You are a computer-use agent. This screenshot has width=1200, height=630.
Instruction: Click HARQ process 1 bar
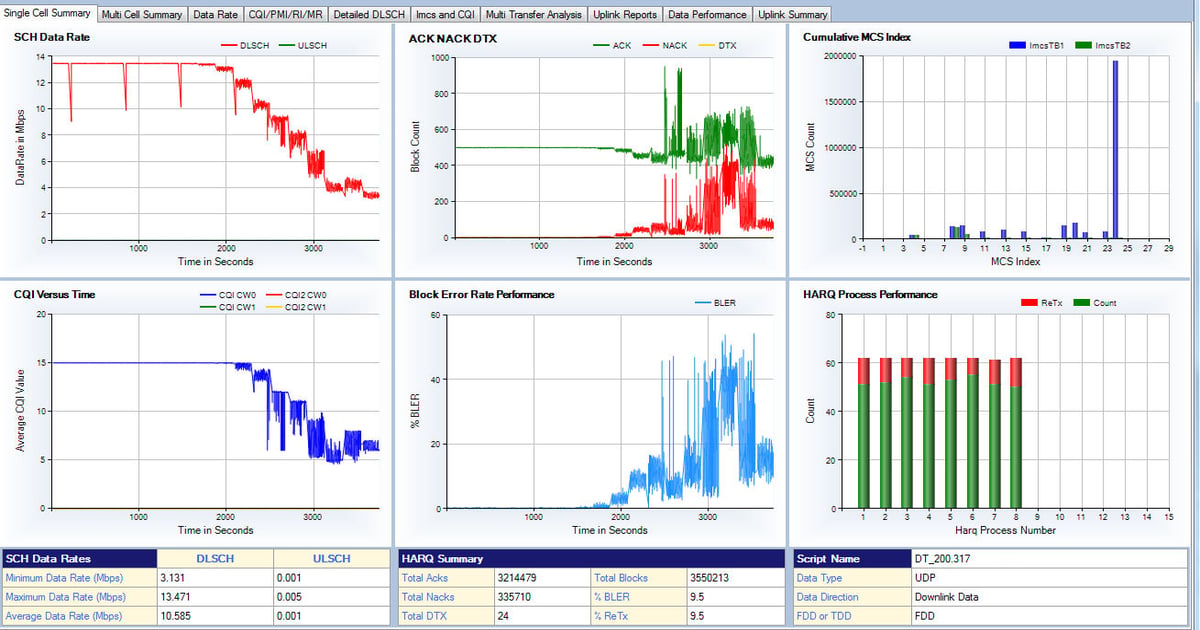[863, 433]
